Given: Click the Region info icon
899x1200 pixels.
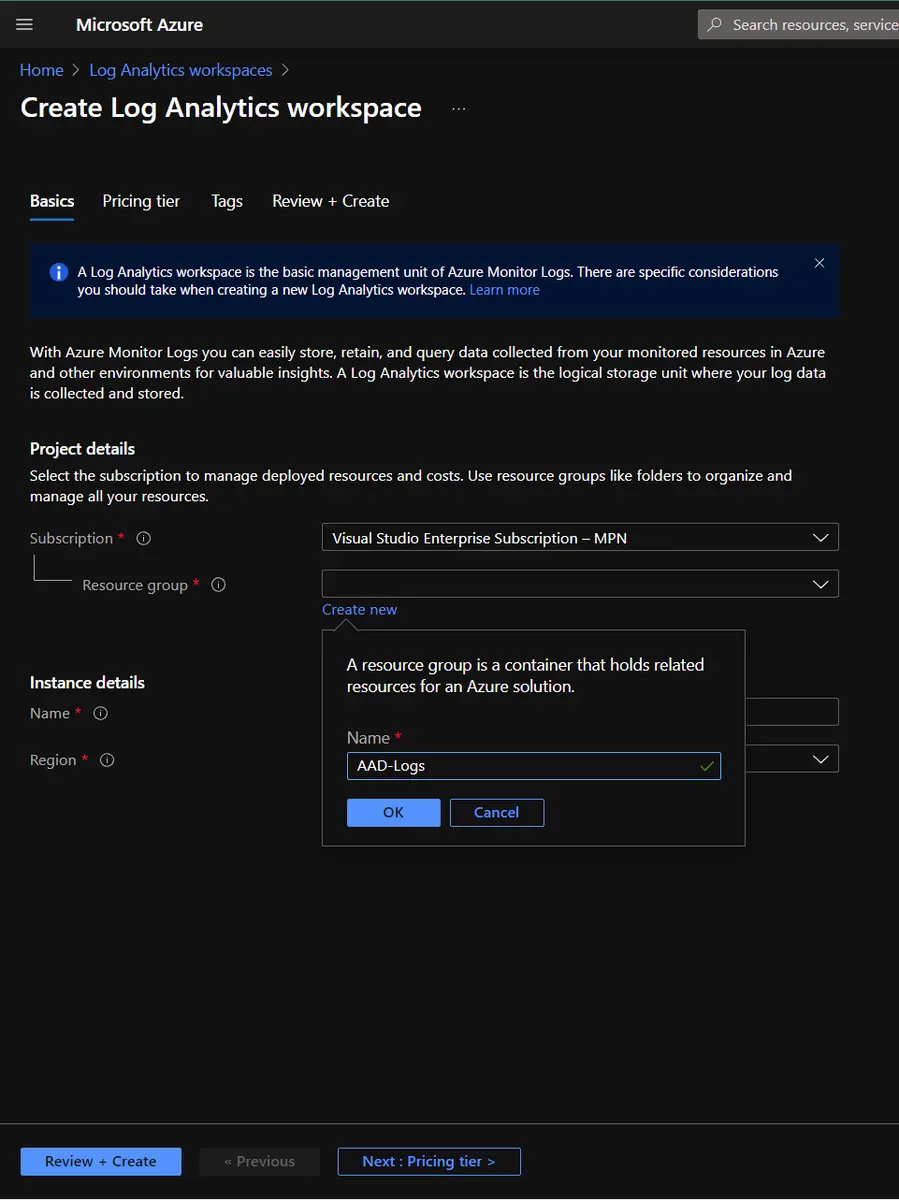Looking at the screenshot, I should click(x=107, y=760).
